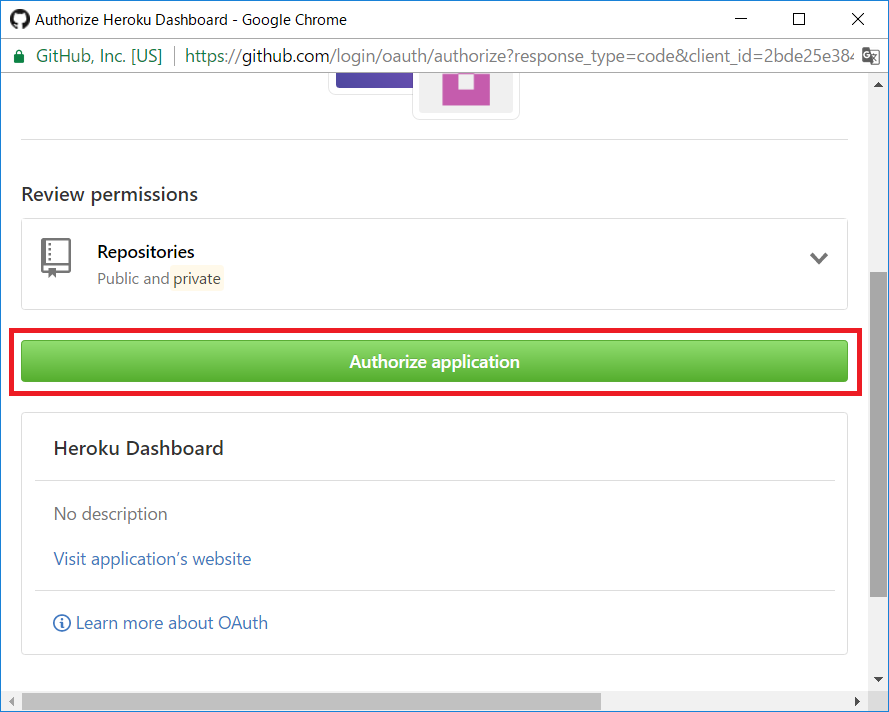Click the horizontal scrollbar thumb at bottom
This screenshot has height=712, width=889.
310,701
